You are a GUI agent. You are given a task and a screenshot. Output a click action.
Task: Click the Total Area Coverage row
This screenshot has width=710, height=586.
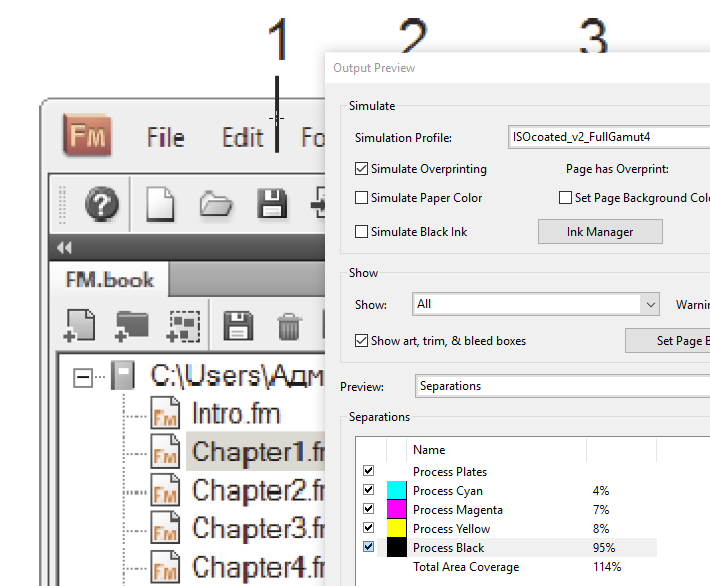[507, 567]
